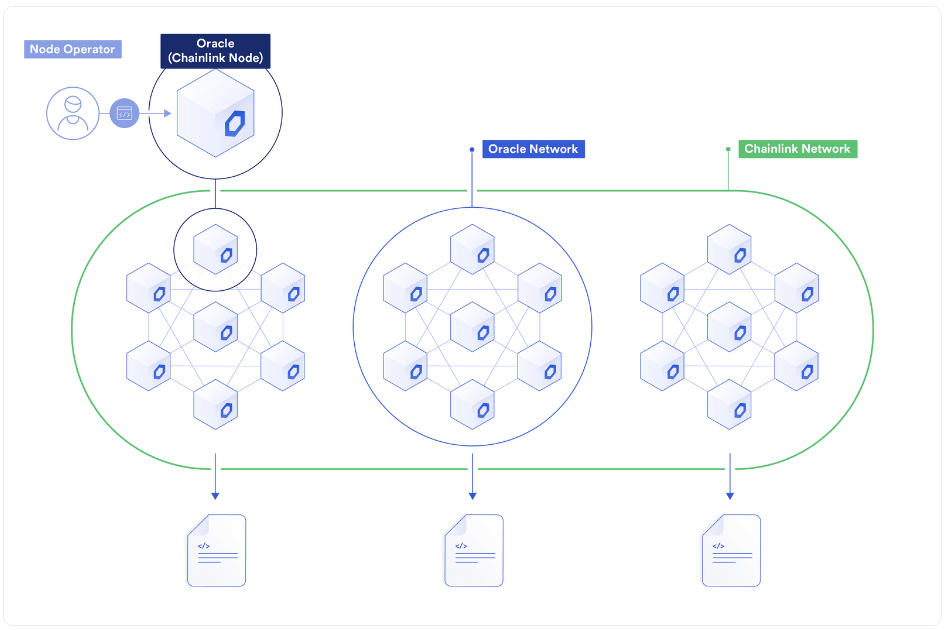Select the node operator person icon

pyautogui.click(x=73, y=113)
